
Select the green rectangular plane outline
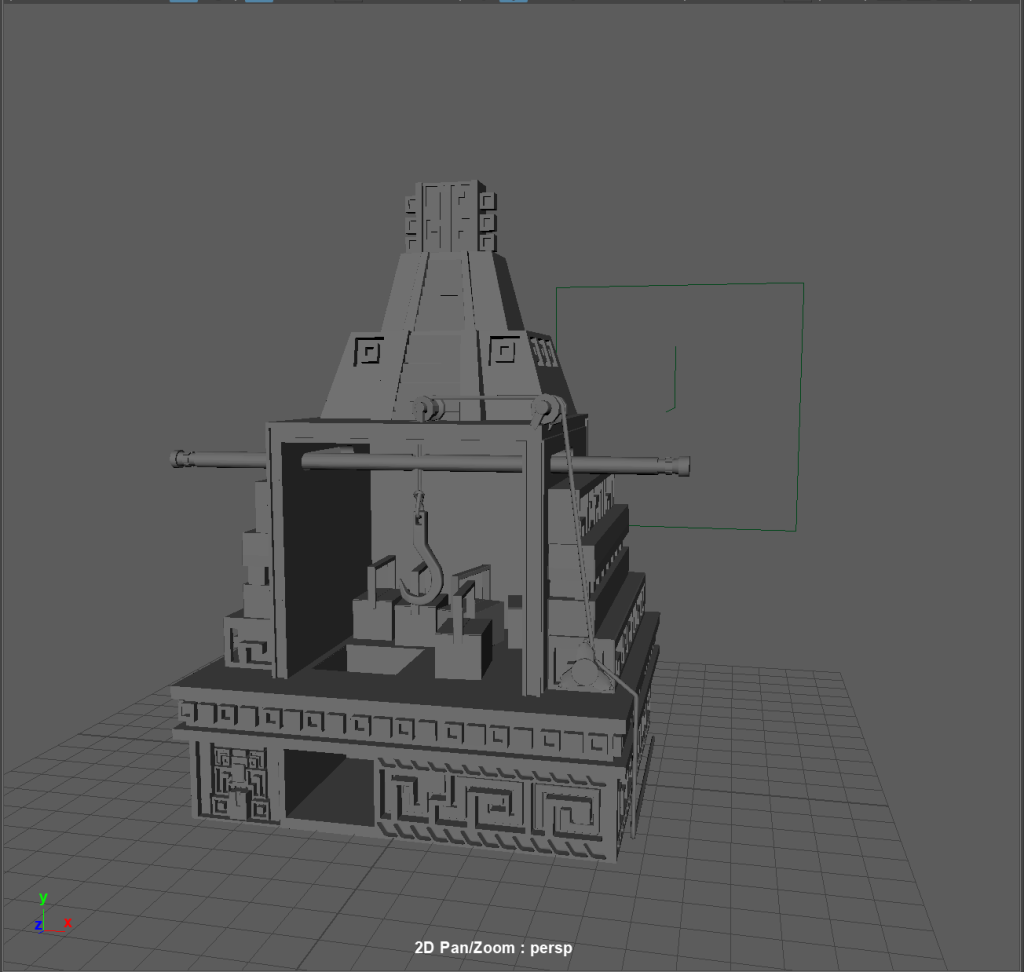(679, 406)
